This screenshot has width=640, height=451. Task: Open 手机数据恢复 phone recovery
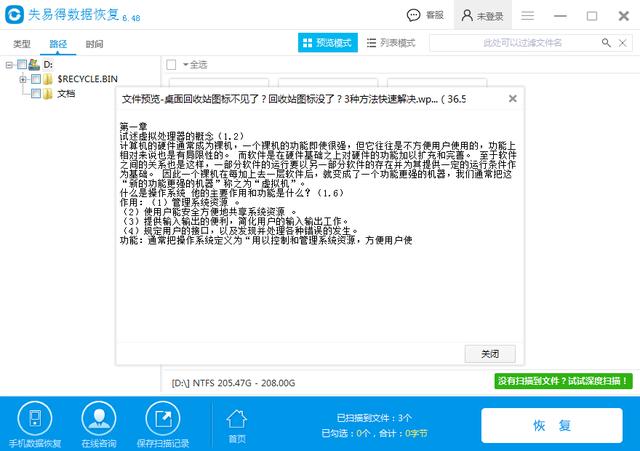(35, 424)
